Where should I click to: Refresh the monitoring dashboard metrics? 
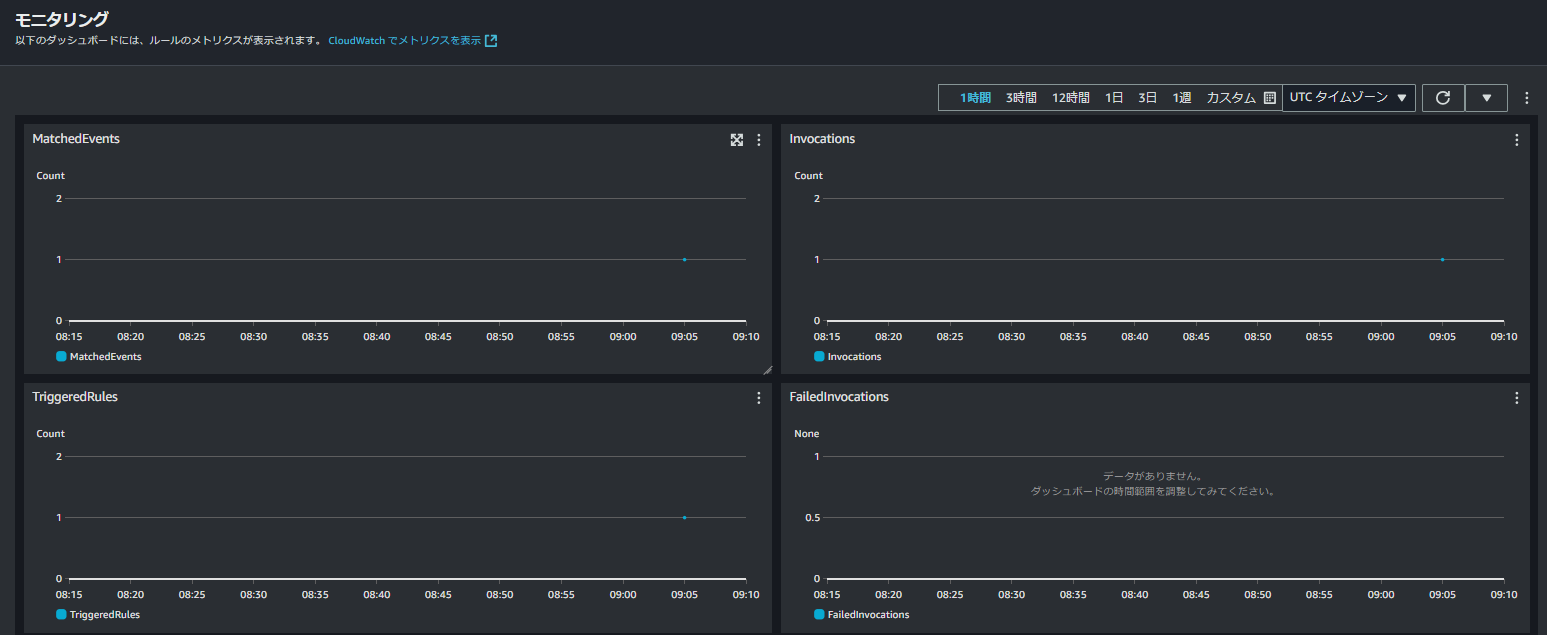[x=1443, y=97]
